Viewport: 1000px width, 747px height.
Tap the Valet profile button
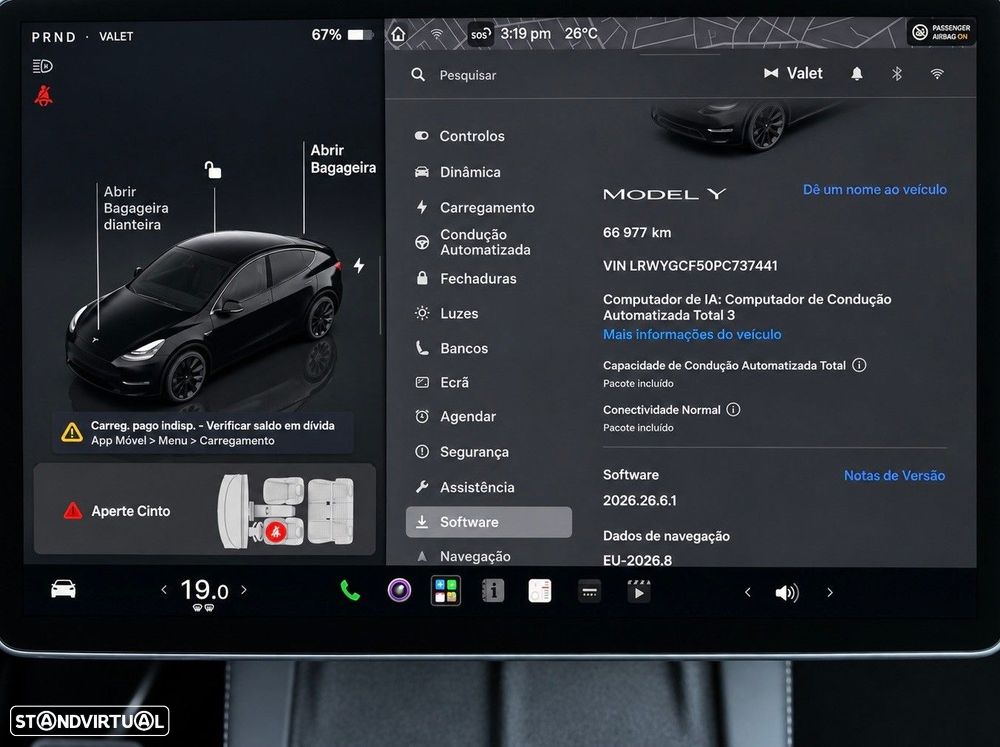(793, 73)
